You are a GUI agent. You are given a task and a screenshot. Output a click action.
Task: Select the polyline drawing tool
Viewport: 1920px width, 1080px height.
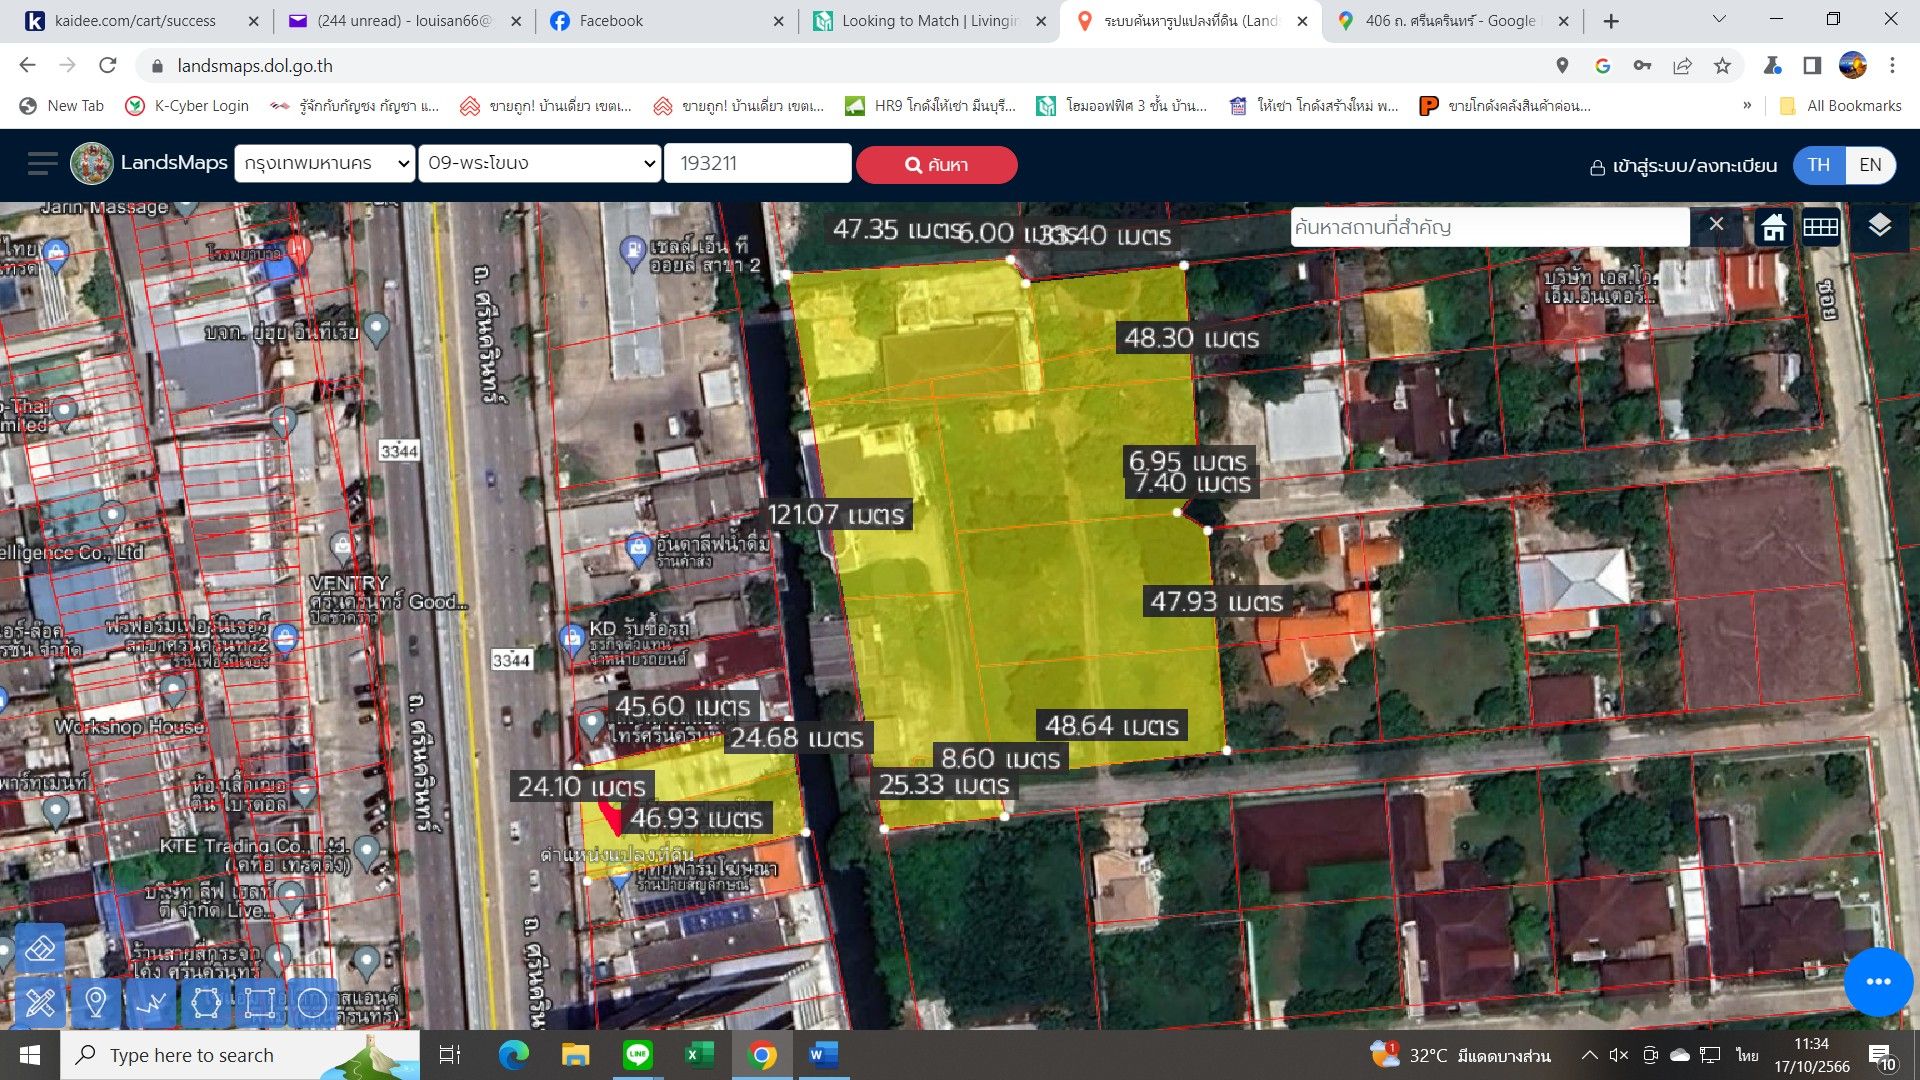coord(151,1001)
